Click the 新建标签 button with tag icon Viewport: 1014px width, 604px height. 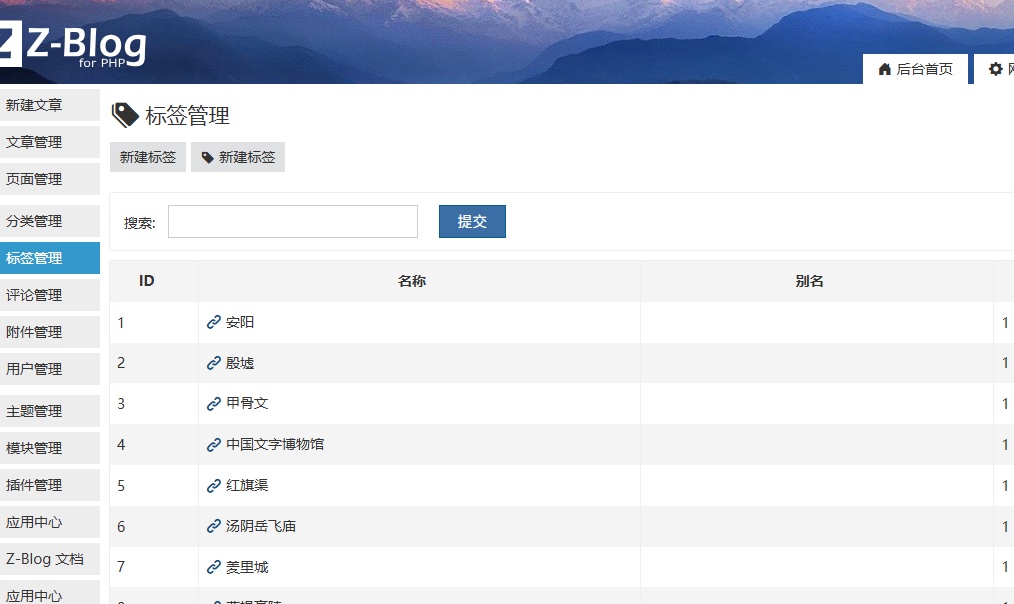(238, 157)
